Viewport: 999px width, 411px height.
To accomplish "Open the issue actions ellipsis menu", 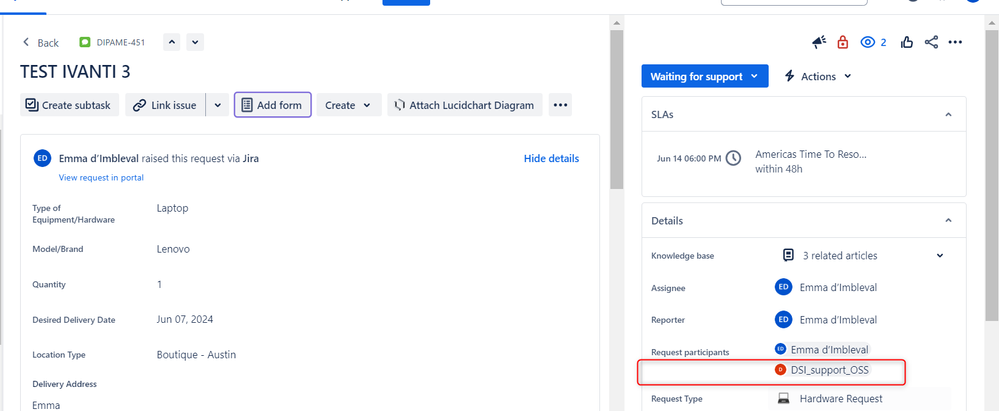I will pyautogui.click(x=954, y=43).
